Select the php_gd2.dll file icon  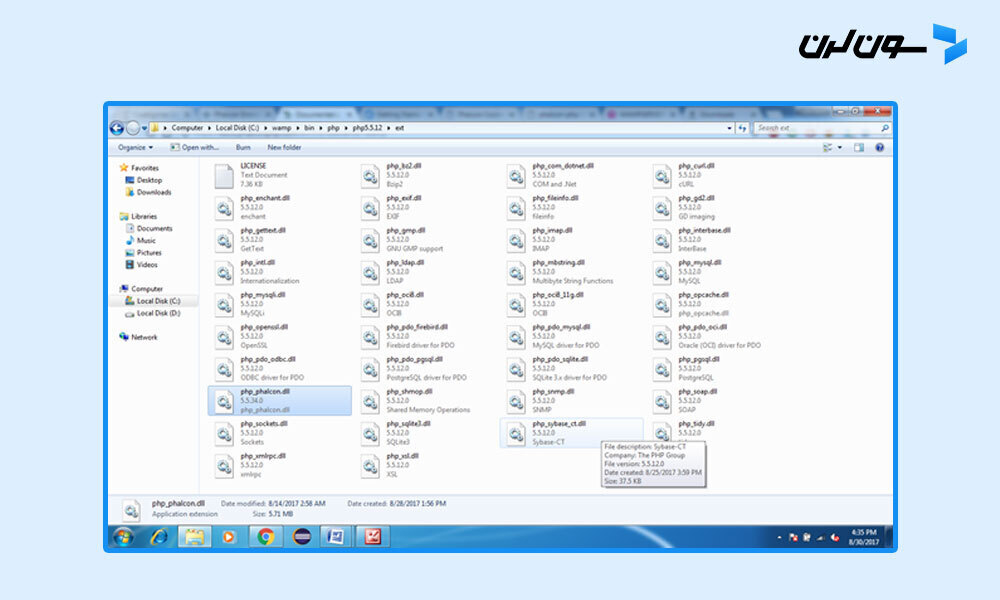pyautogui.click(x=662, y=208)
